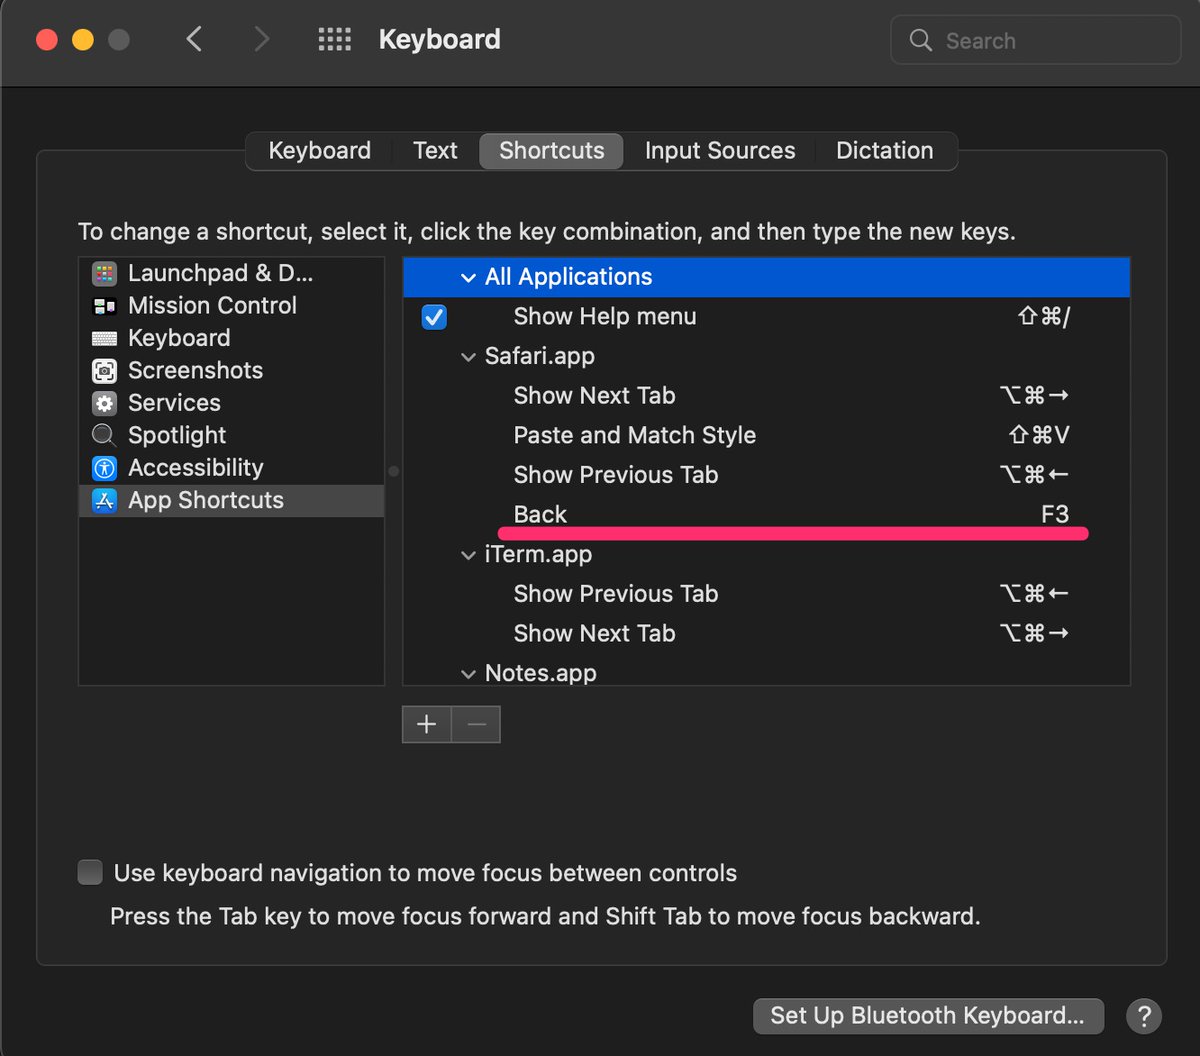Open the Input Sources tab
This screenshot has width=1200, height=1056.
click(x=720, y=151)
